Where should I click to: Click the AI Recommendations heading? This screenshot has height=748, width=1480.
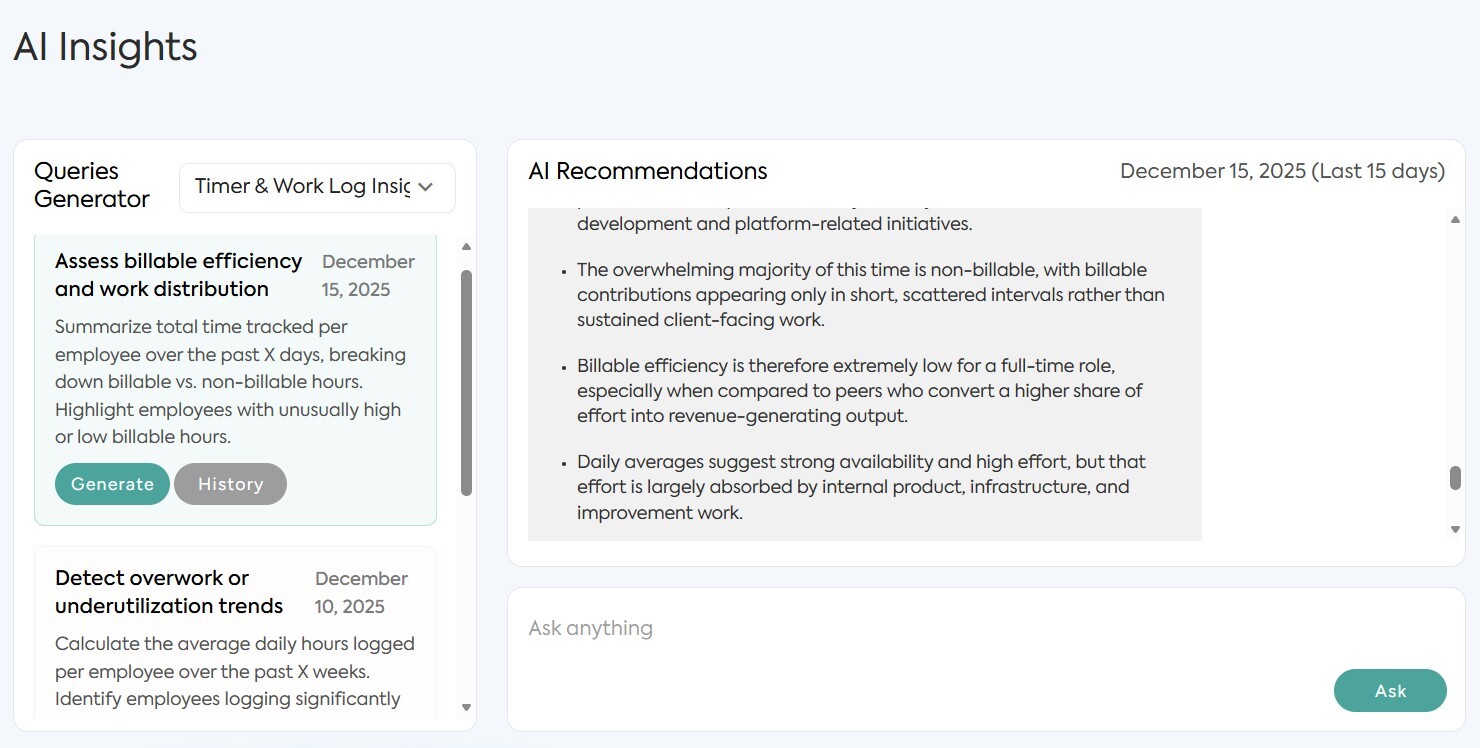648,171
